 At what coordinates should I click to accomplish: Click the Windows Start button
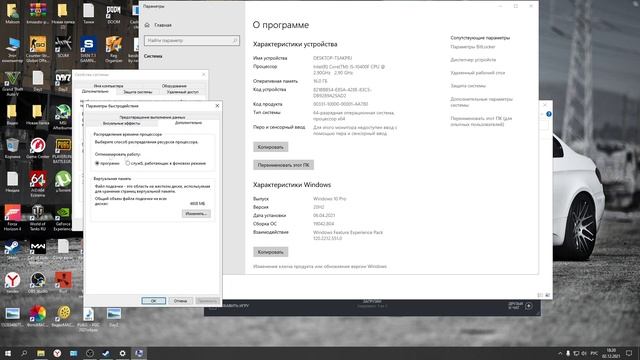click(7, 353)
